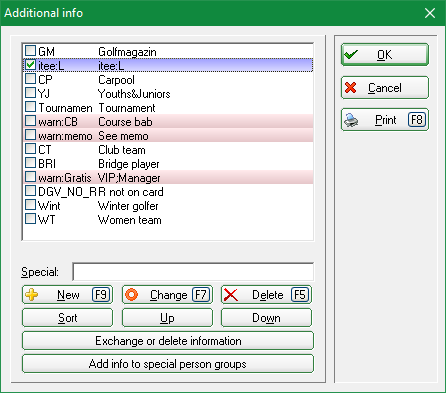The height and width of the screenshot is (393, 446).
Task: Move selected entry with Up button
Action: click(x=167, y=318)
